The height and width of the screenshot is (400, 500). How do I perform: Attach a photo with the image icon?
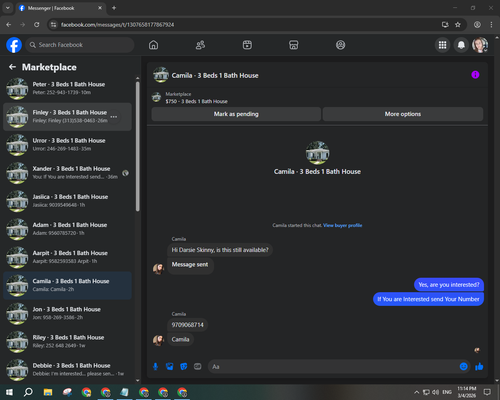(x=170, y=367)
